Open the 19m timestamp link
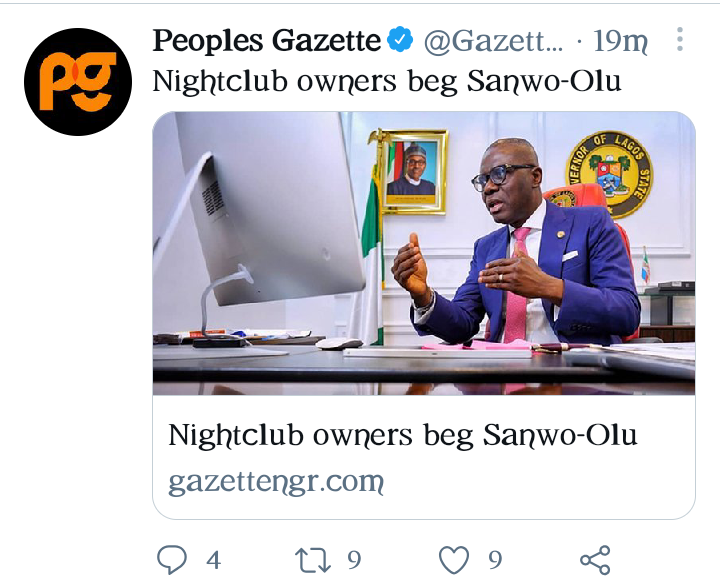Viewport: 720px width, 582px height. point(620,41)
